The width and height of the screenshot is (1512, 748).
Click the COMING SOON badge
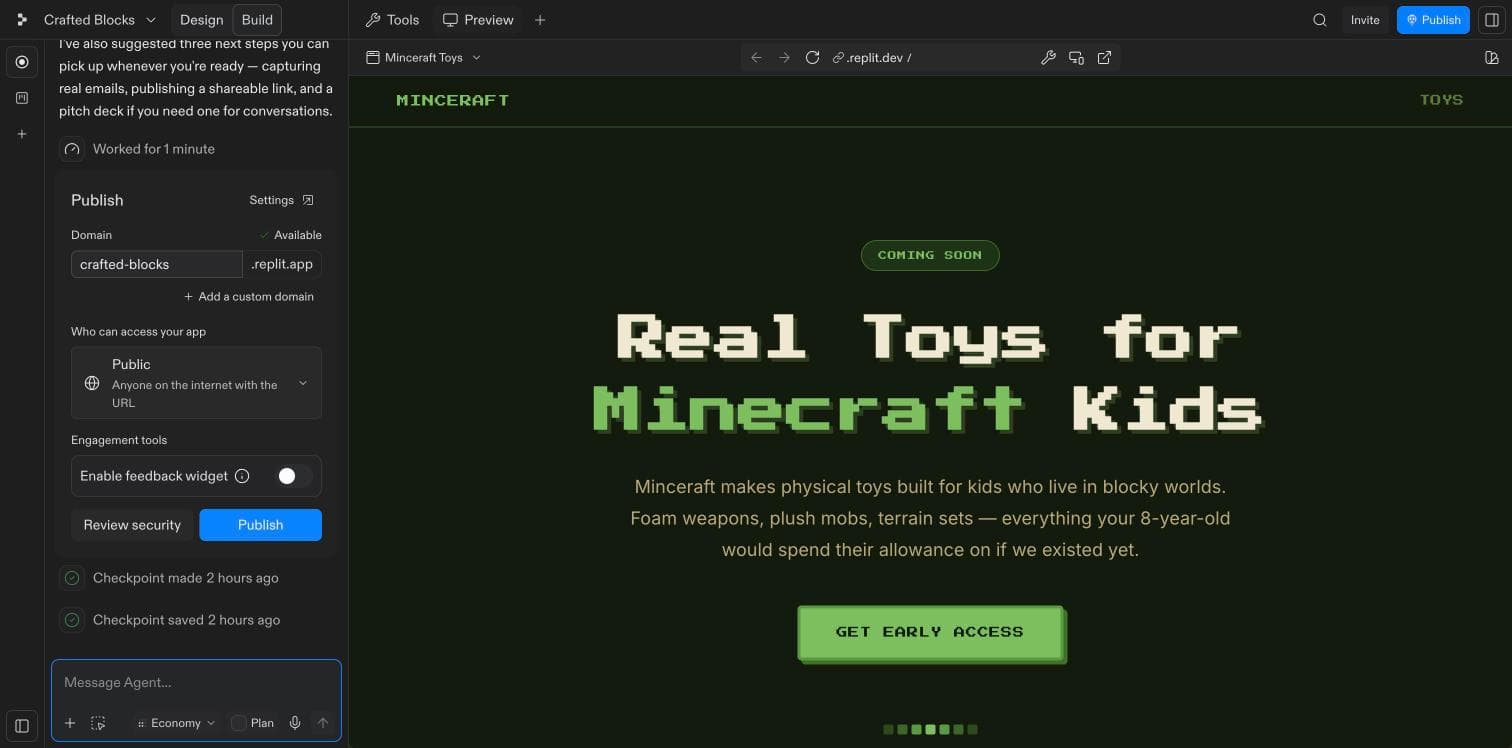pyautogui.click(x=930, y=255)
